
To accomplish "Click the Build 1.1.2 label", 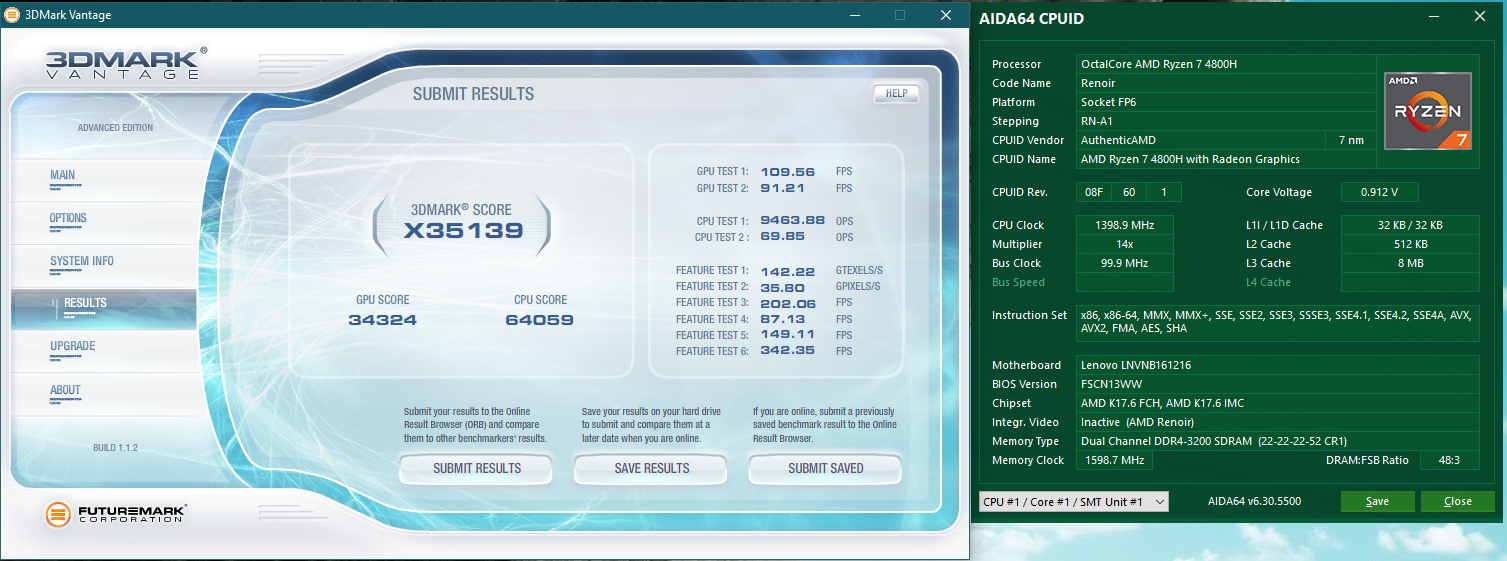I will [115, 448].
